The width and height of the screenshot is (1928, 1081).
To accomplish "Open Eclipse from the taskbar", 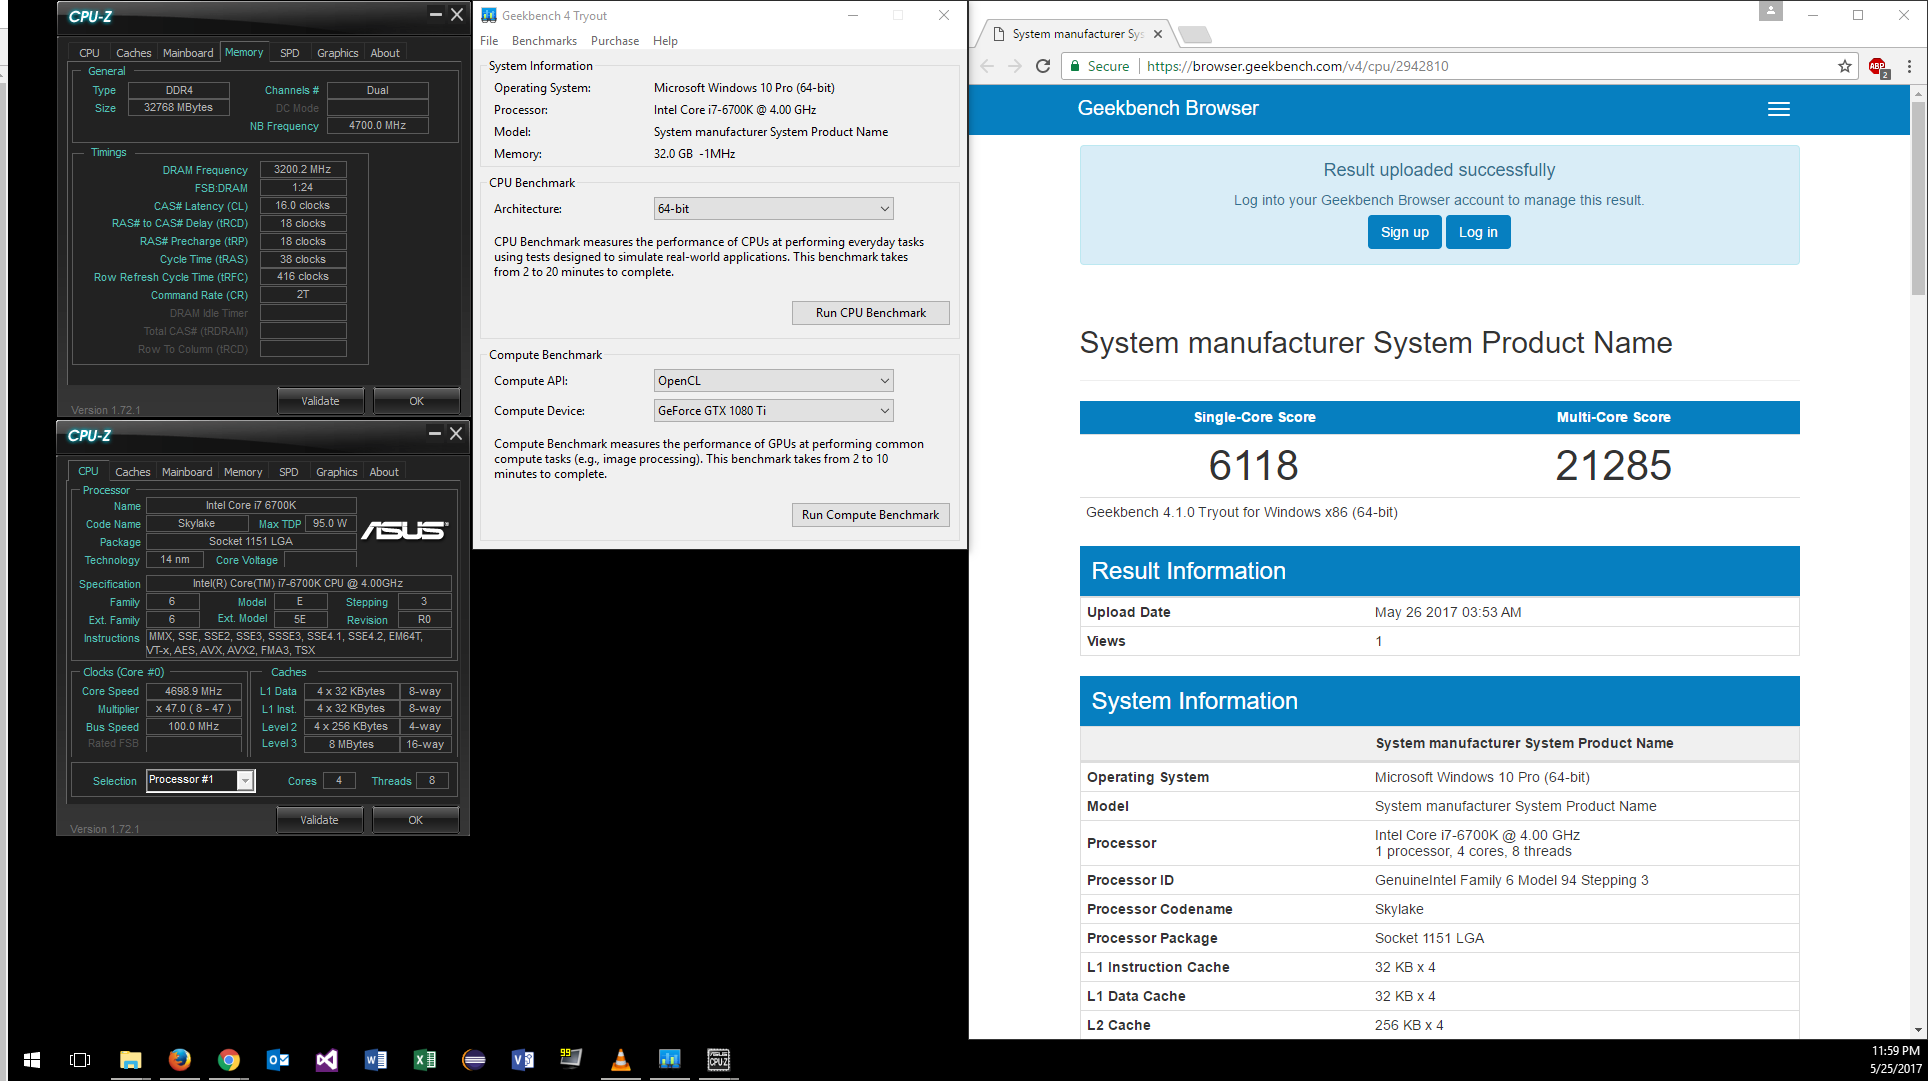I will (474, 1059).
